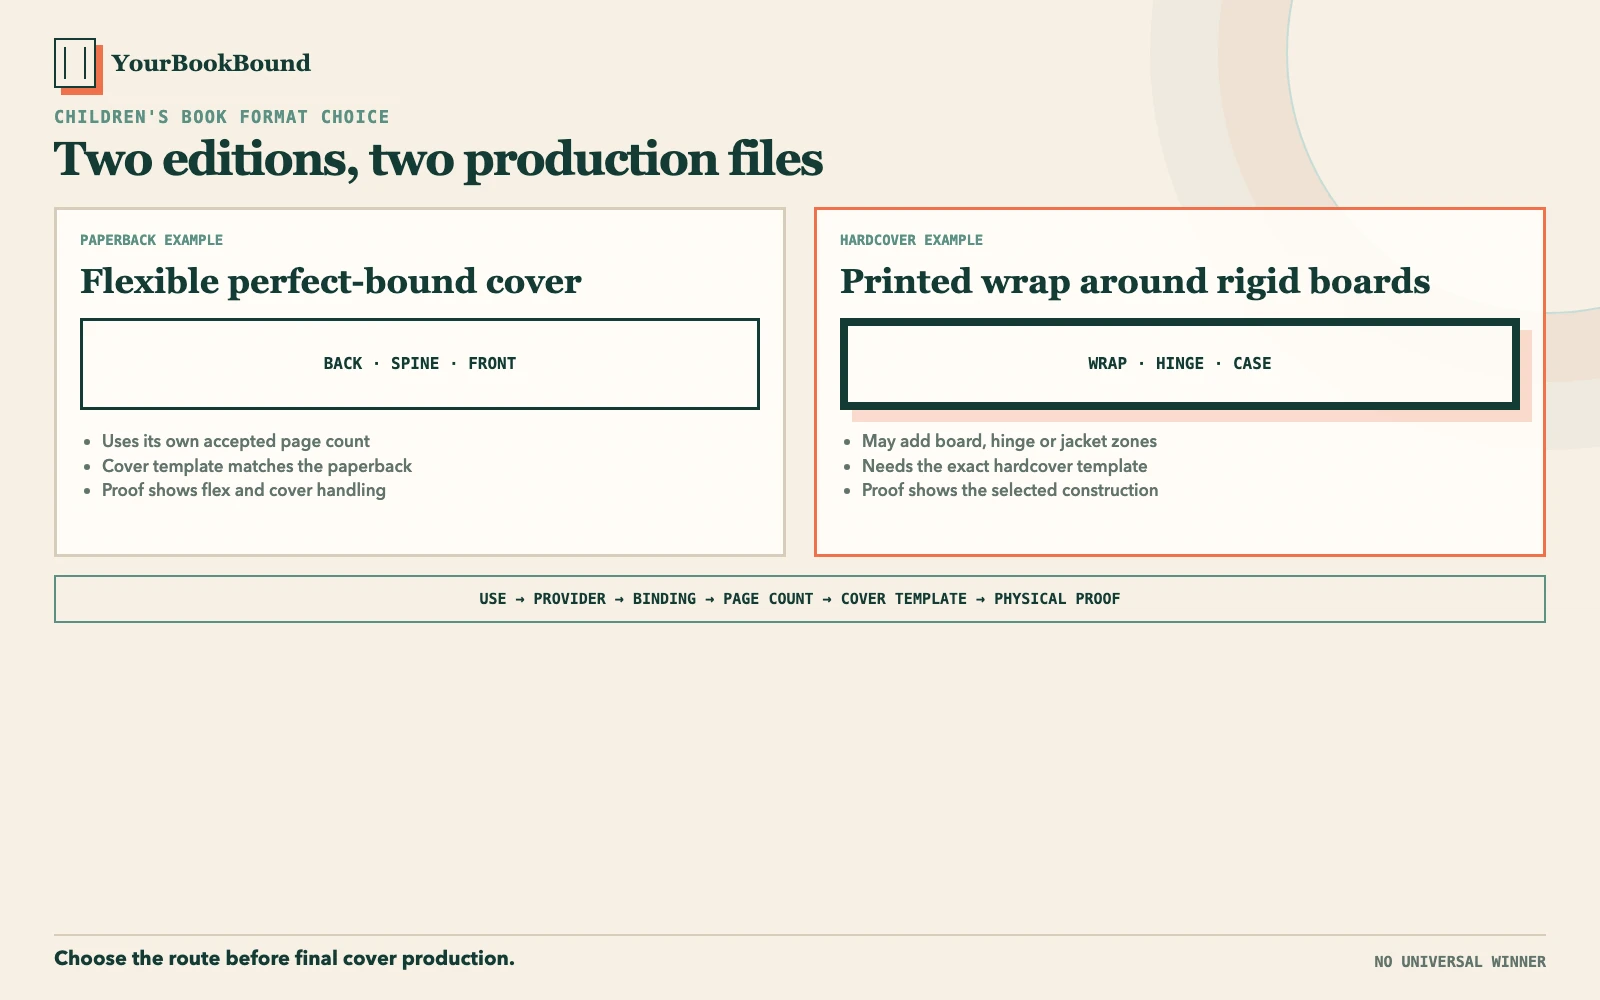Select 'Needs the exact hardcover template'
The height and width of the screenshot is (1000, 1600).
1004,466
